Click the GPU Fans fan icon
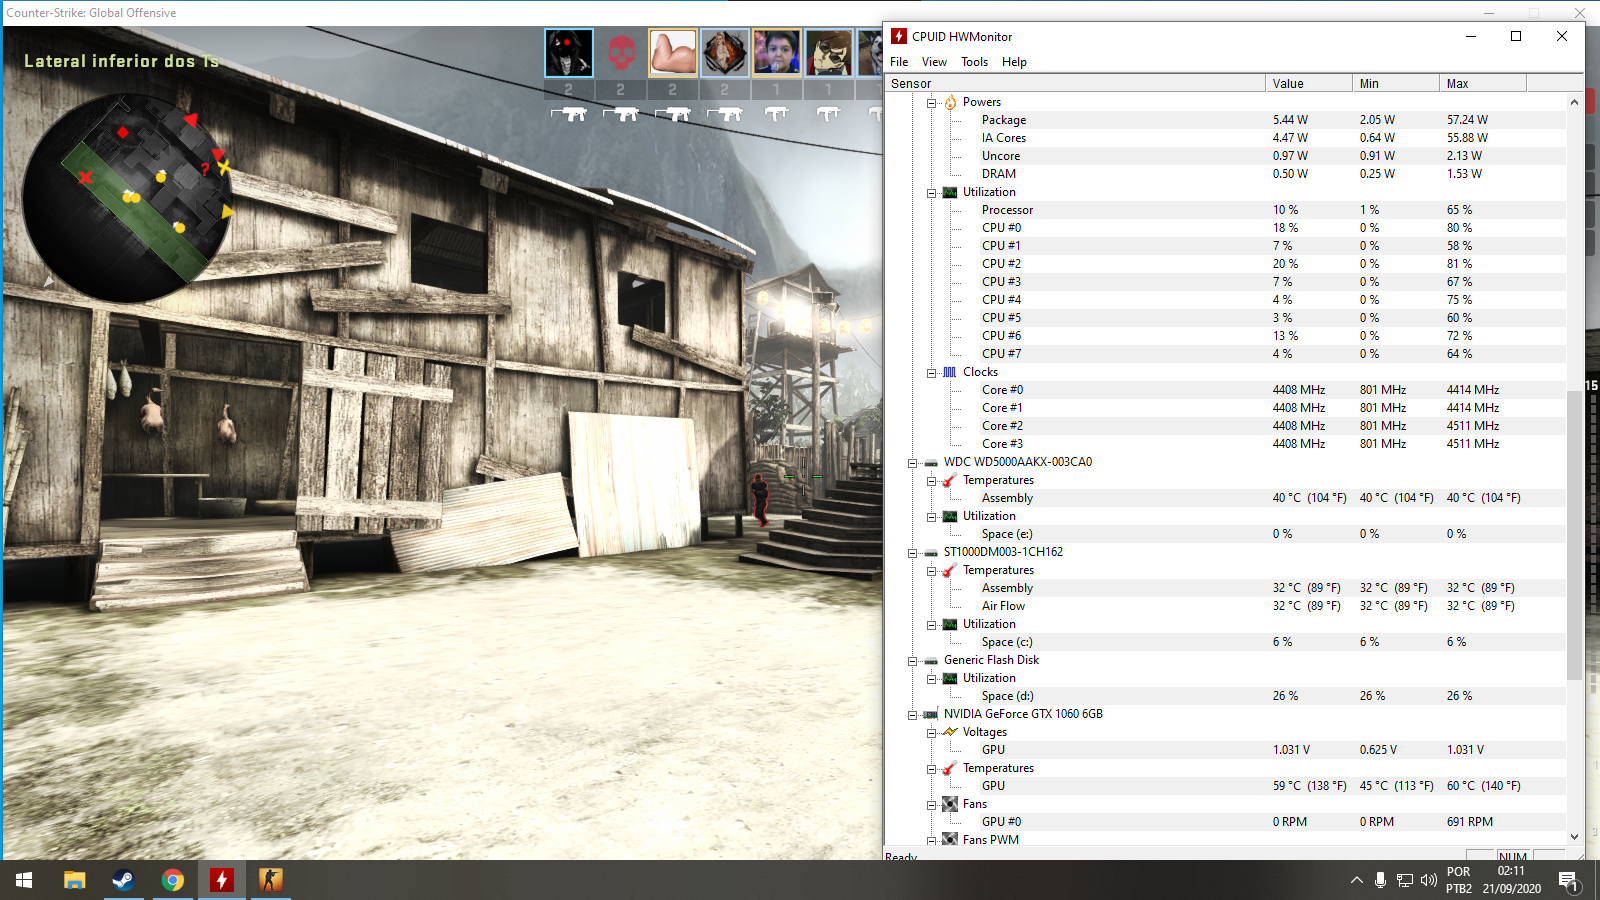 pos(950,804)
